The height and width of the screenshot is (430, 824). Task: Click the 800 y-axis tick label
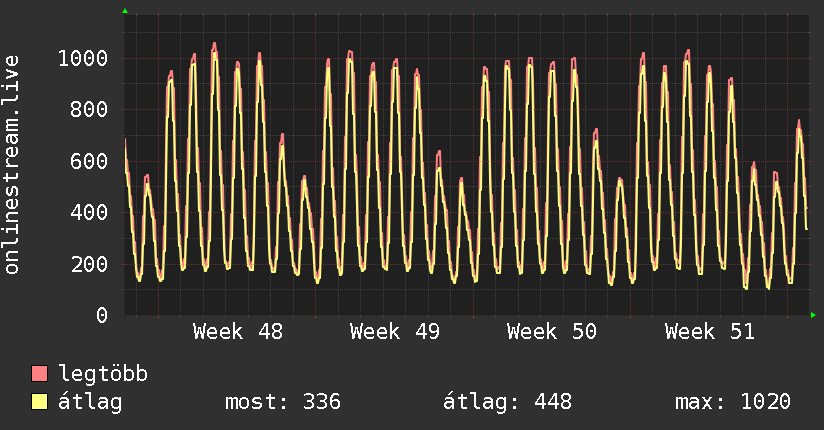click(89, 110)
